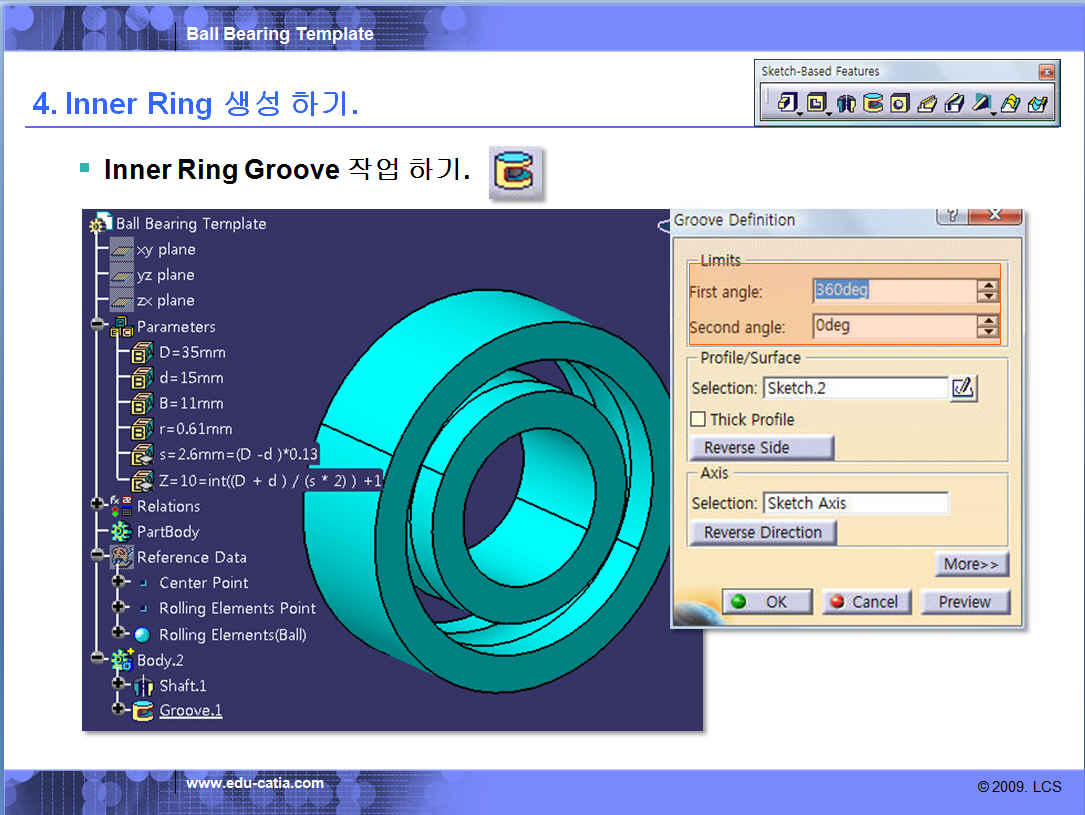Decrease Second angle with down arrow
1085x815 pixels.
(988, 332)
